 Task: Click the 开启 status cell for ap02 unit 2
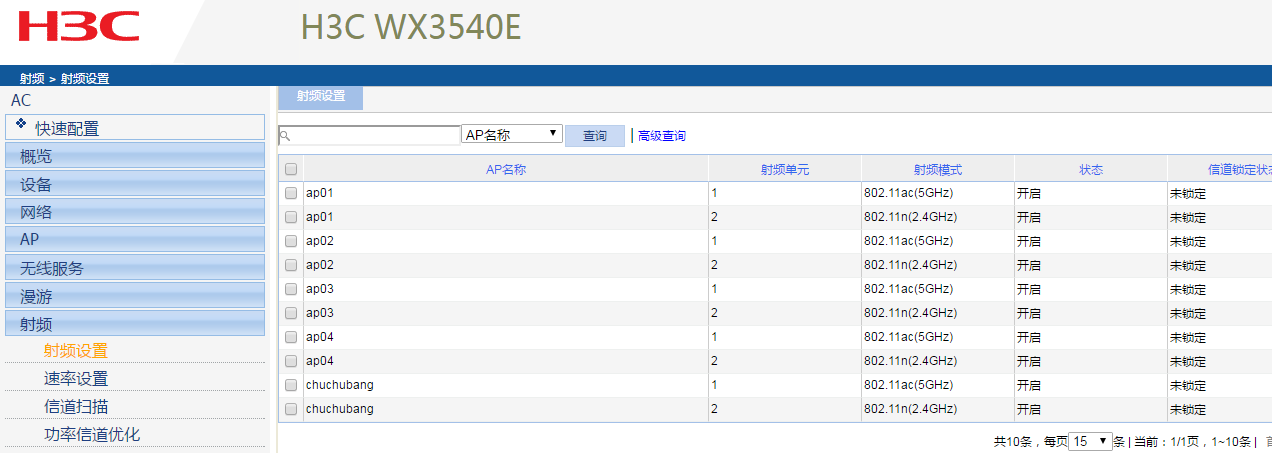point(1029,265)
